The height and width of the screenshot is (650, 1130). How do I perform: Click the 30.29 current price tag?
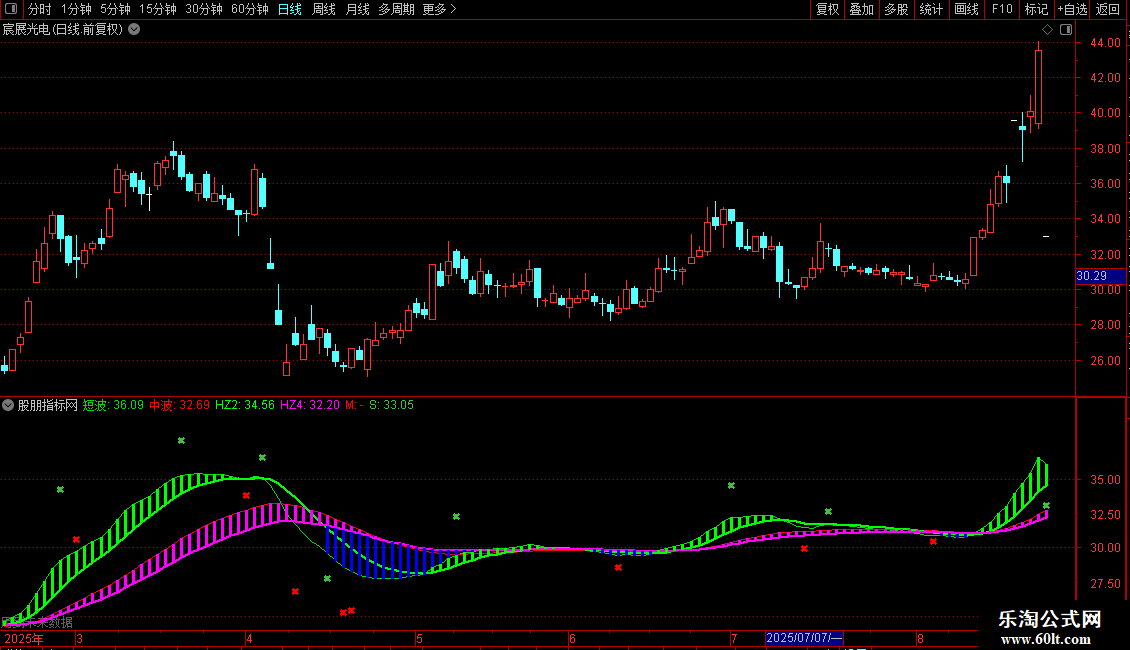1100,276
